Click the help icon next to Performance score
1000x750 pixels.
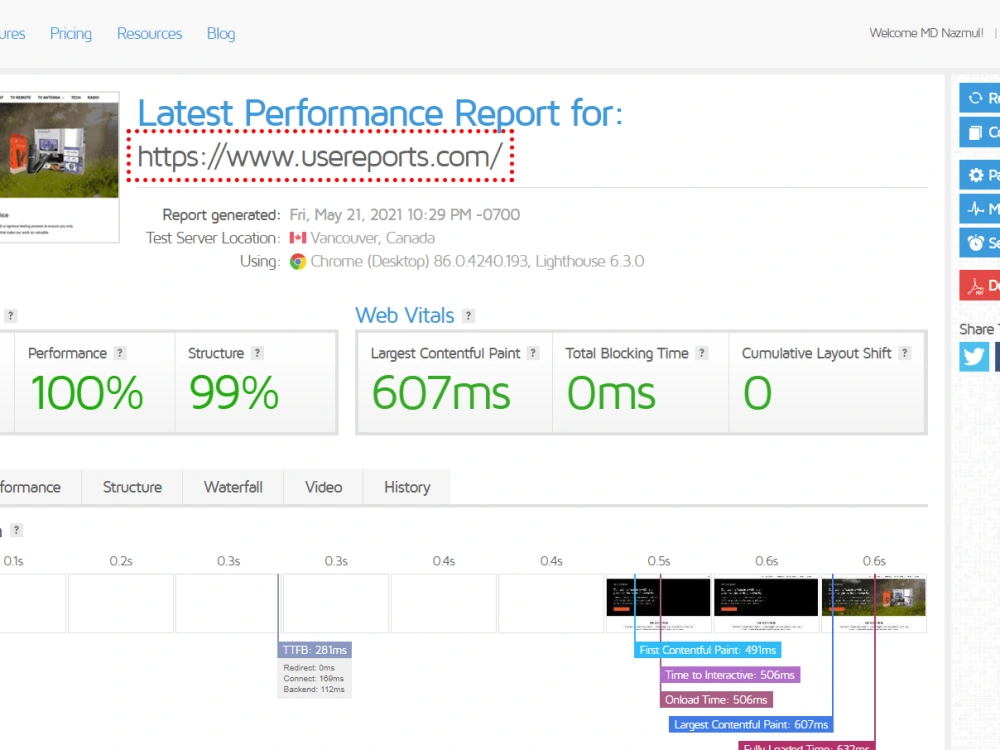click(x=120, y=353)
